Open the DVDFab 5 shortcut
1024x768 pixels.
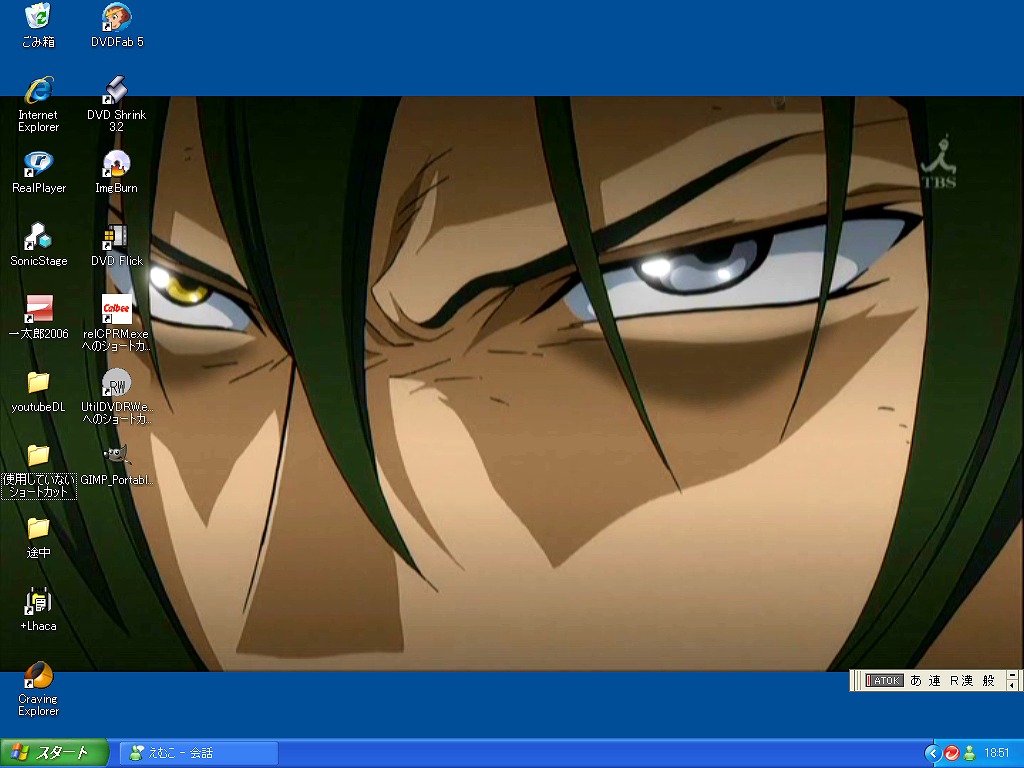coord(117,25)
